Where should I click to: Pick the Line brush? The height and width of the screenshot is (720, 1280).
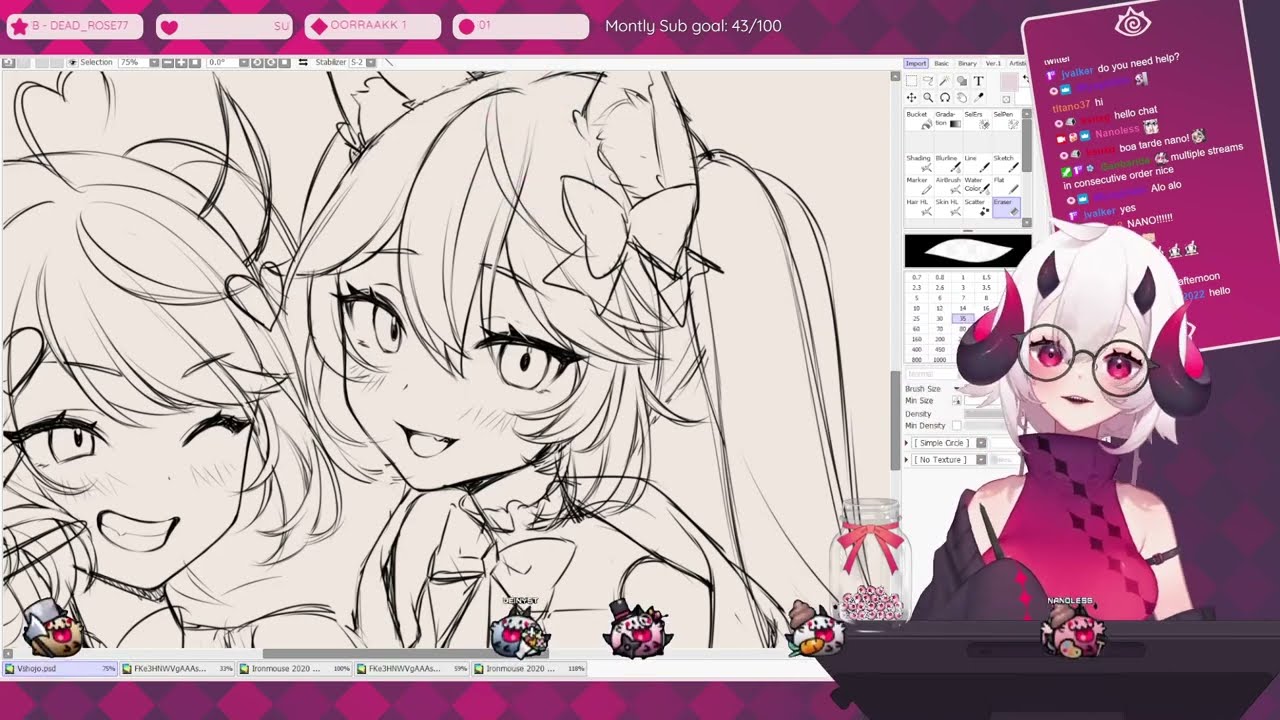pos(977,164)
